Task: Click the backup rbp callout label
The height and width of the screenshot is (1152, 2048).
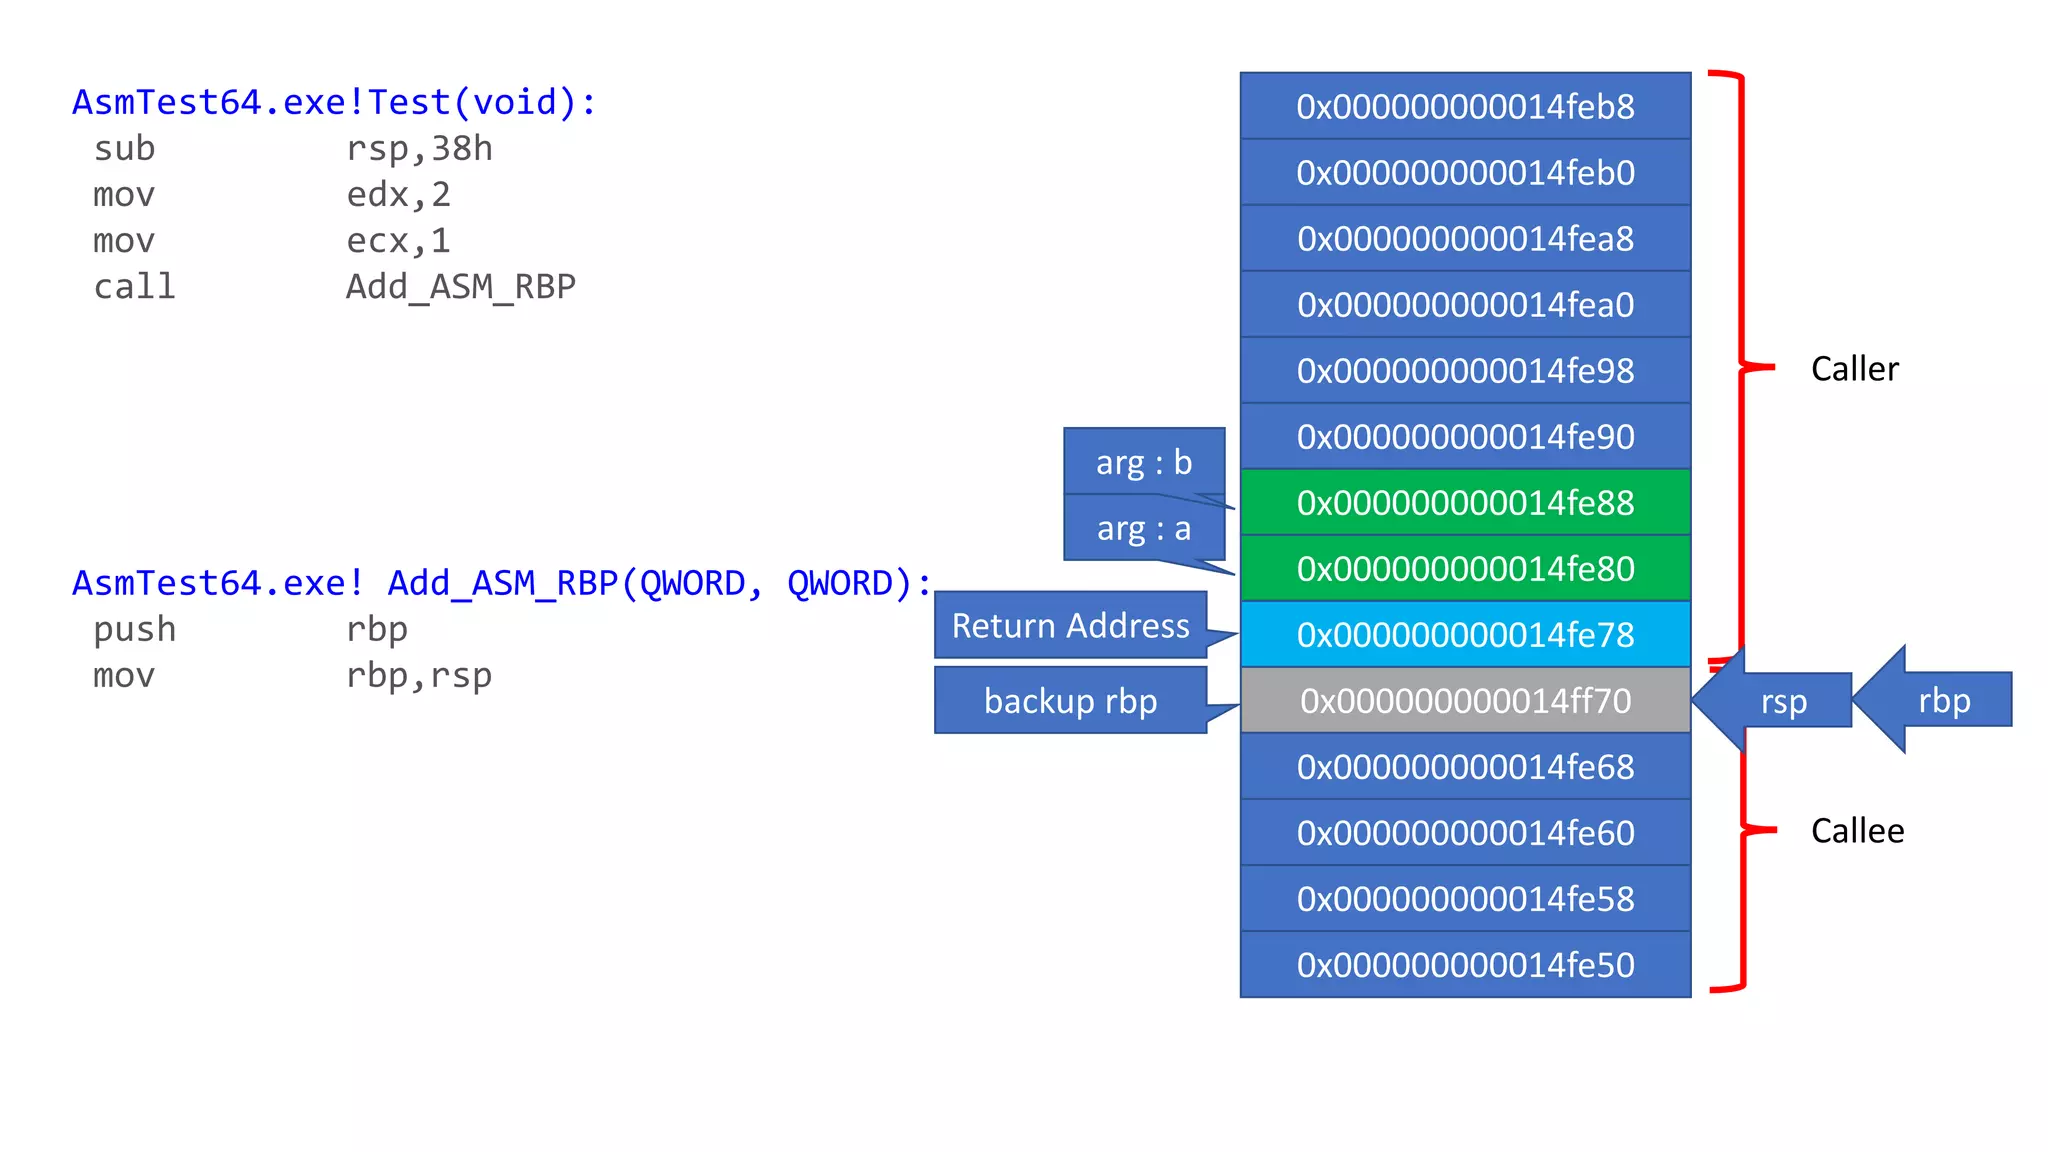Action: point(1070,701)
